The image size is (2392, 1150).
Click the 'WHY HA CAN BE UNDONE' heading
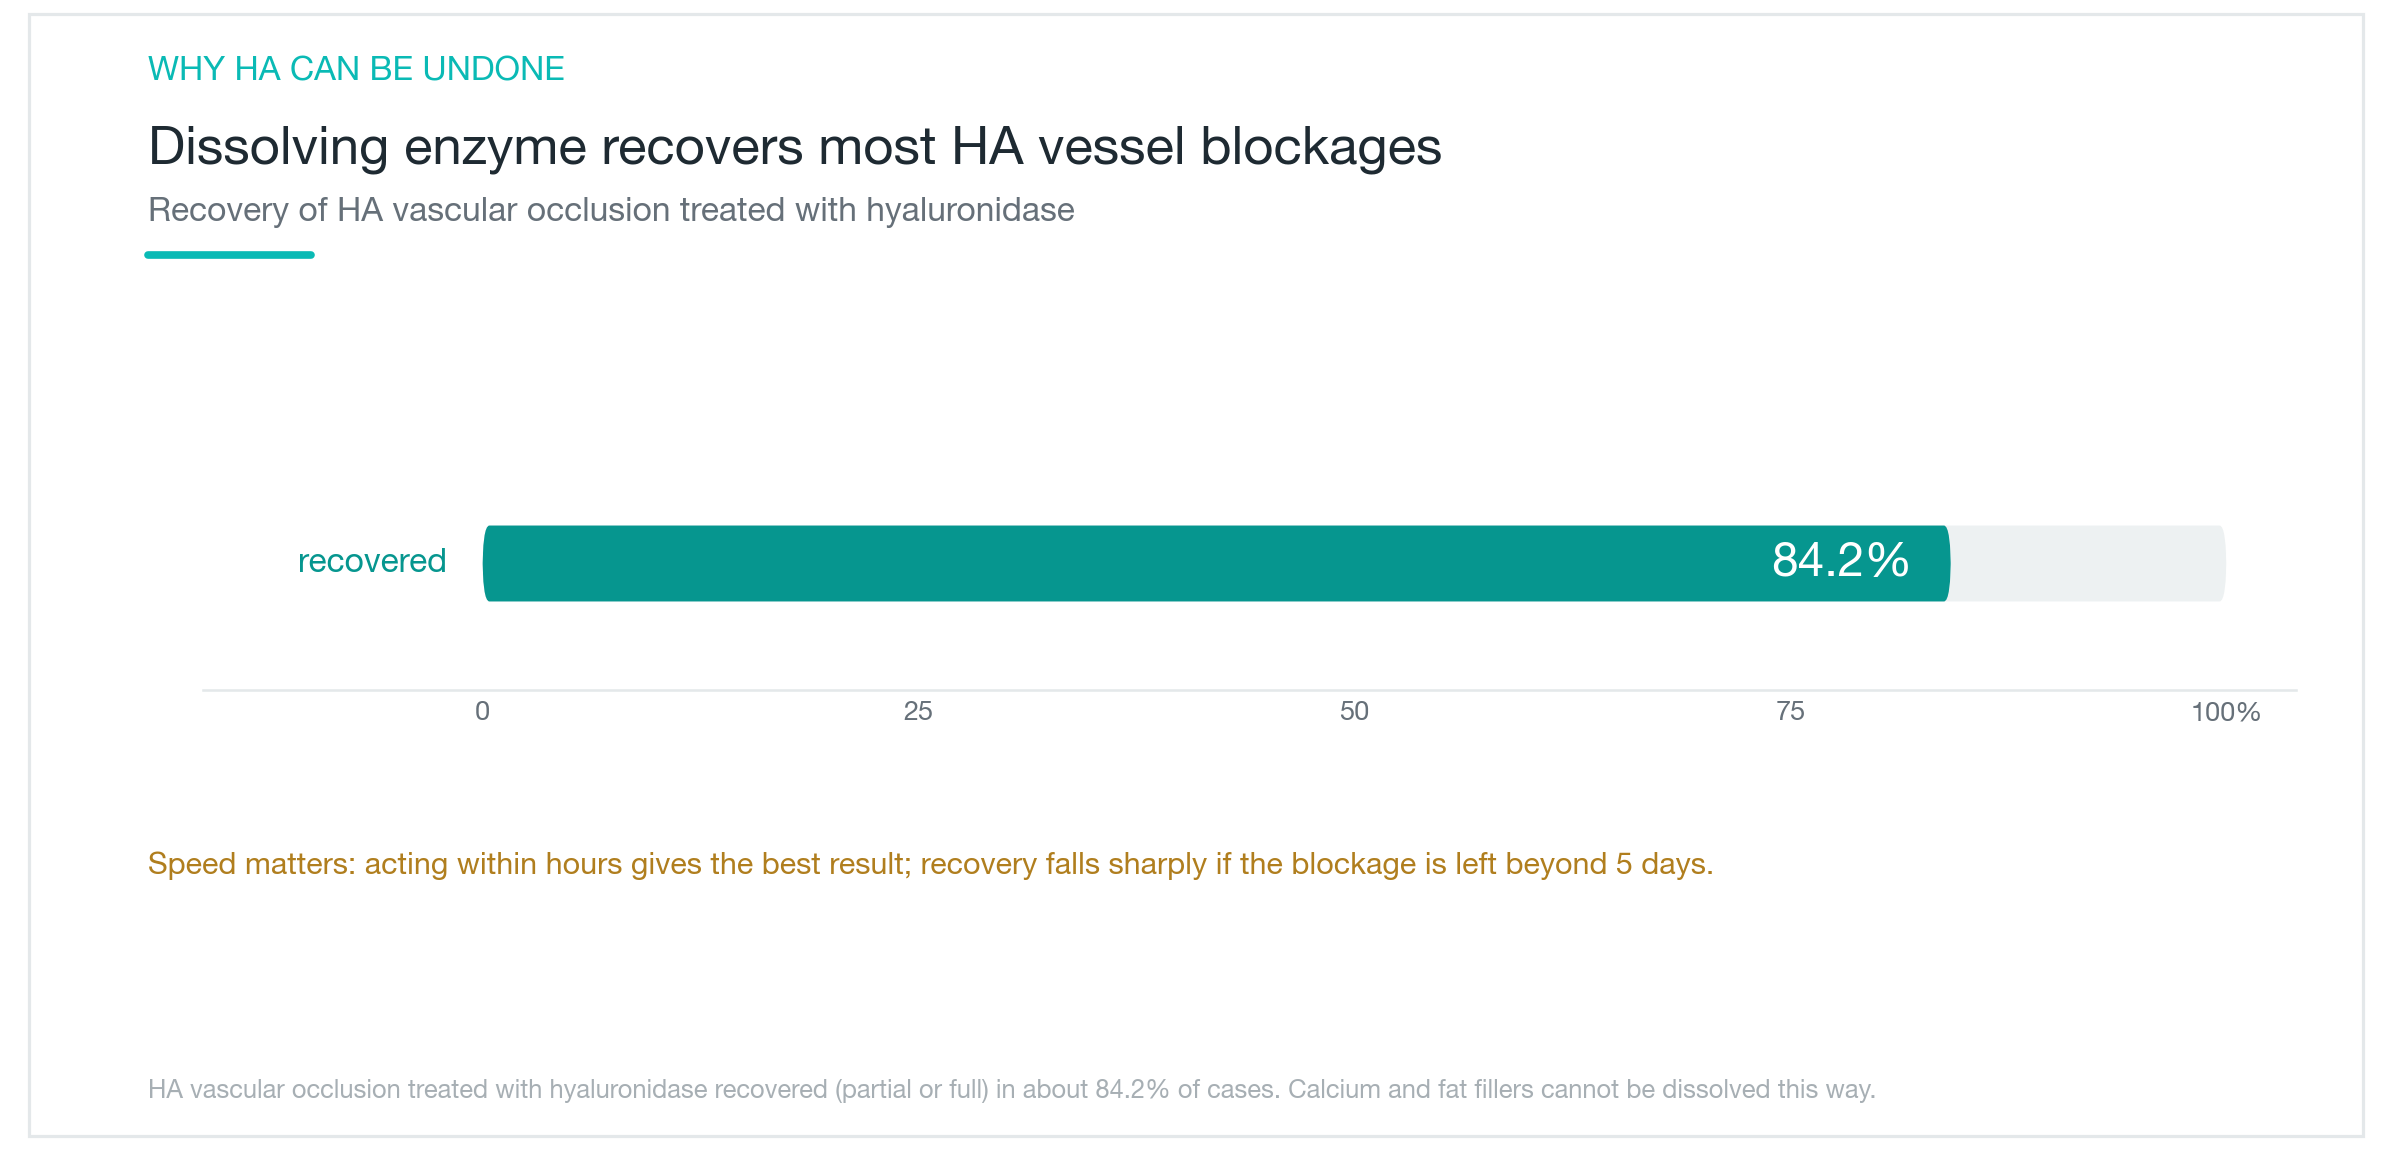click(x=356, y=68)
